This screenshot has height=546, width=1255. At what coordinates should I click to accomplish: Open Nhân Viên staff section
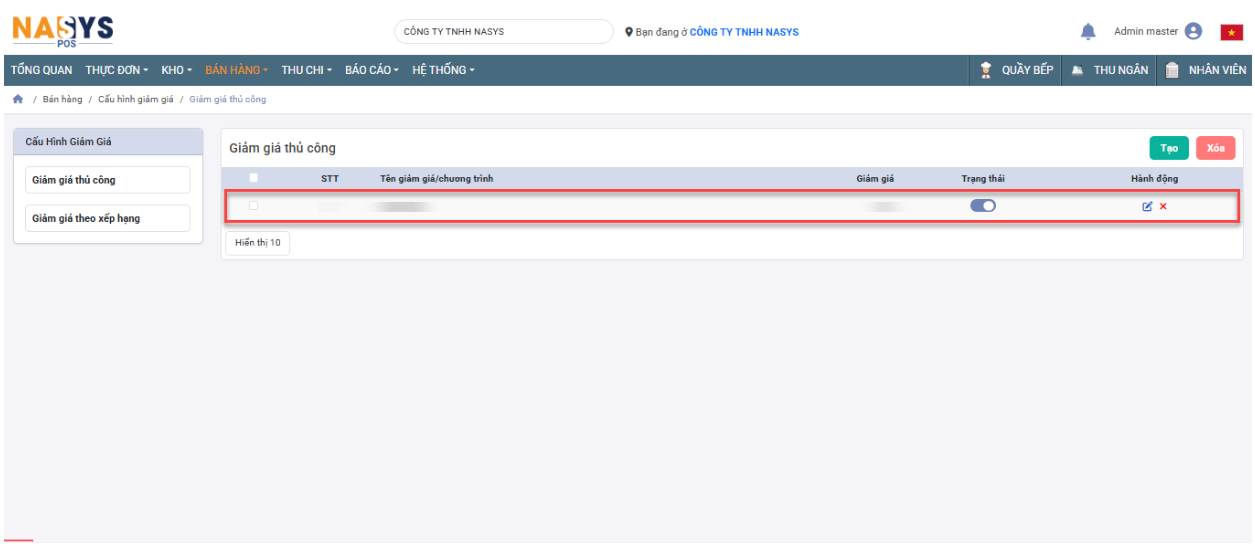[x=1206, y=70]
